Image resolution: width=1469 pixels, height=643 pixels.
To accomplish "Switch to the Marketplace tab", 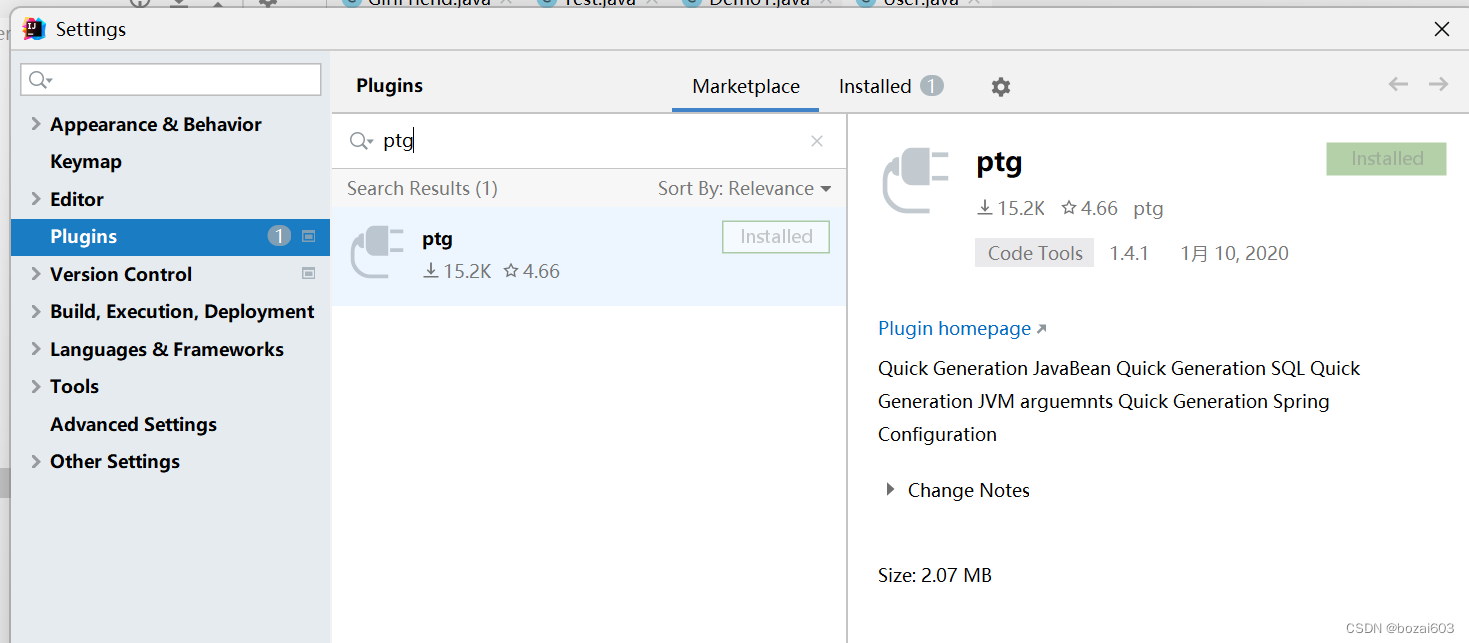I will tap(746, 87).
